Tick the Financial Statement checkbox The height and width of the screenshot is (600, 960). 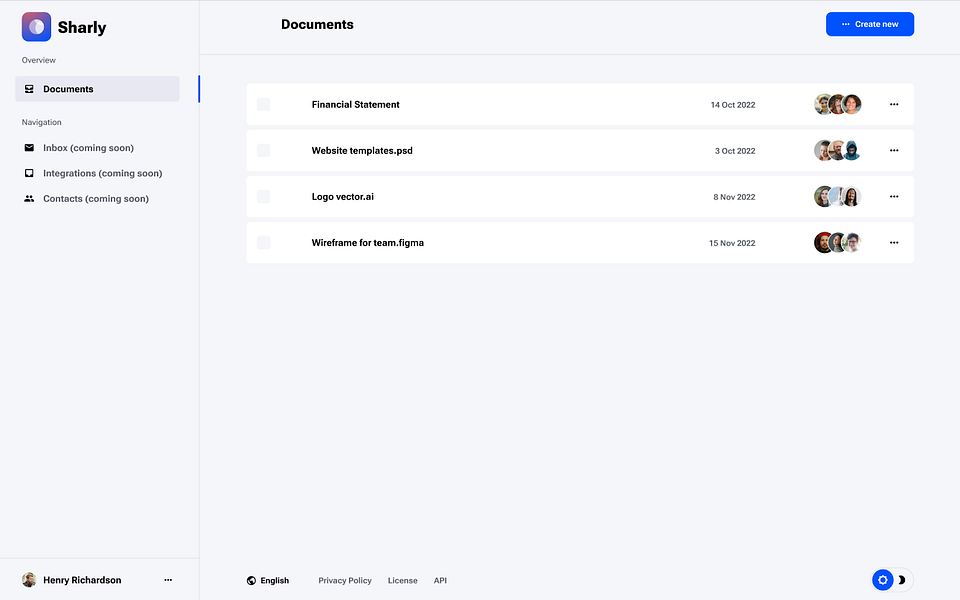pos(263,105)
